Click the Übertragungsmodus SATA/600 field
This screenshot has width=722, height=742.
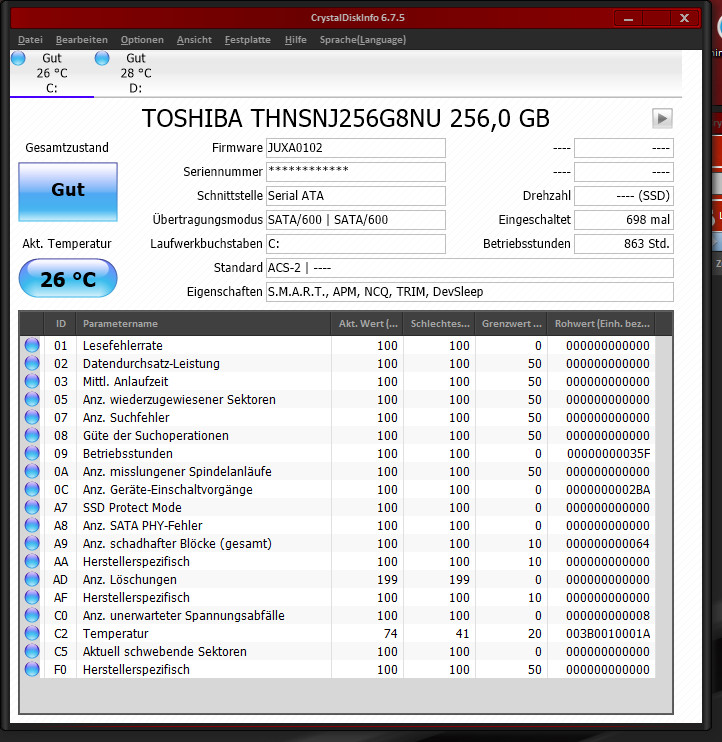(x=356, y=220)
